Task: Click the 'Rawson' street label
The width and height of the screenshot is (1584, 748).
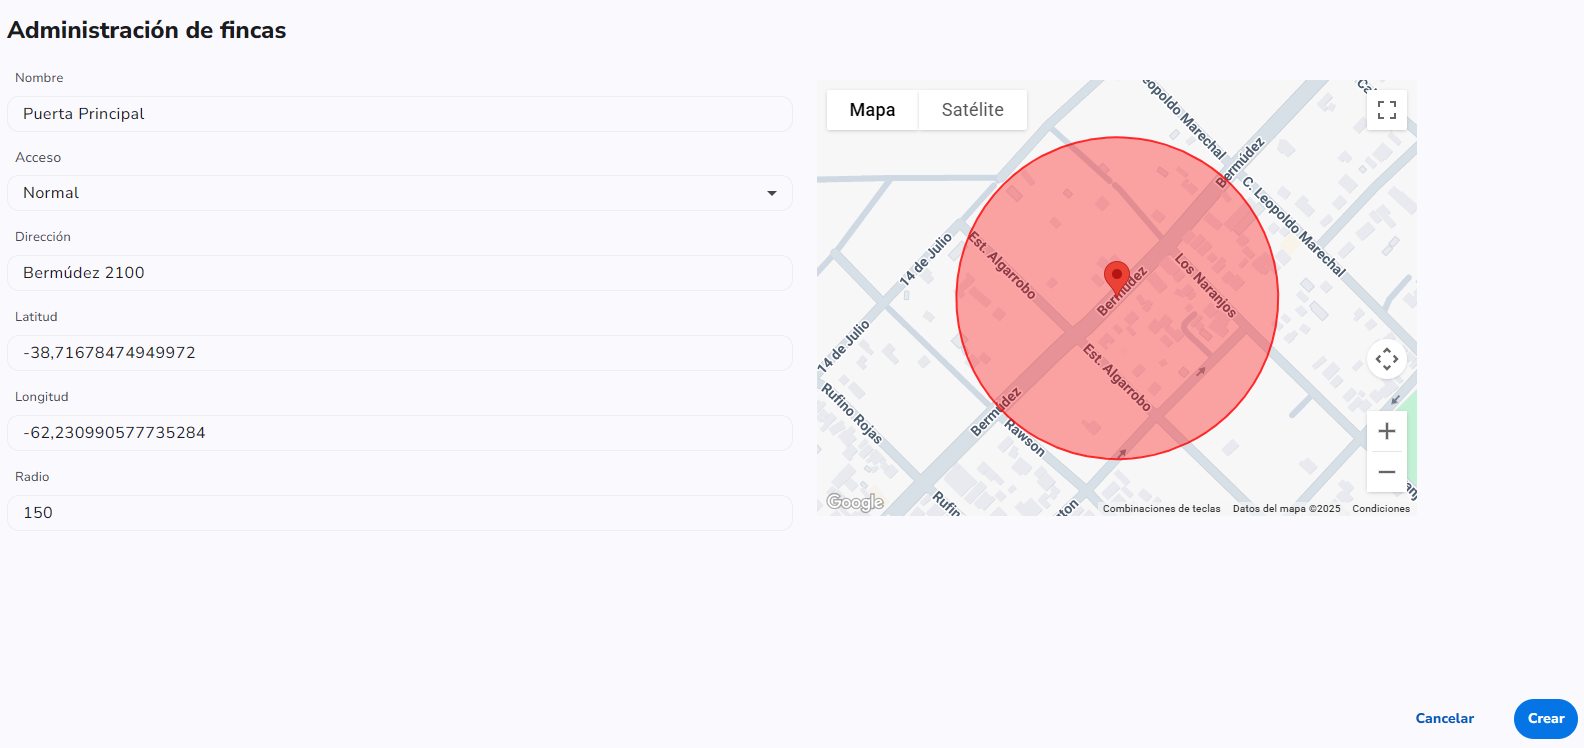Action: pyautogui.click(x=1025, y=439)
